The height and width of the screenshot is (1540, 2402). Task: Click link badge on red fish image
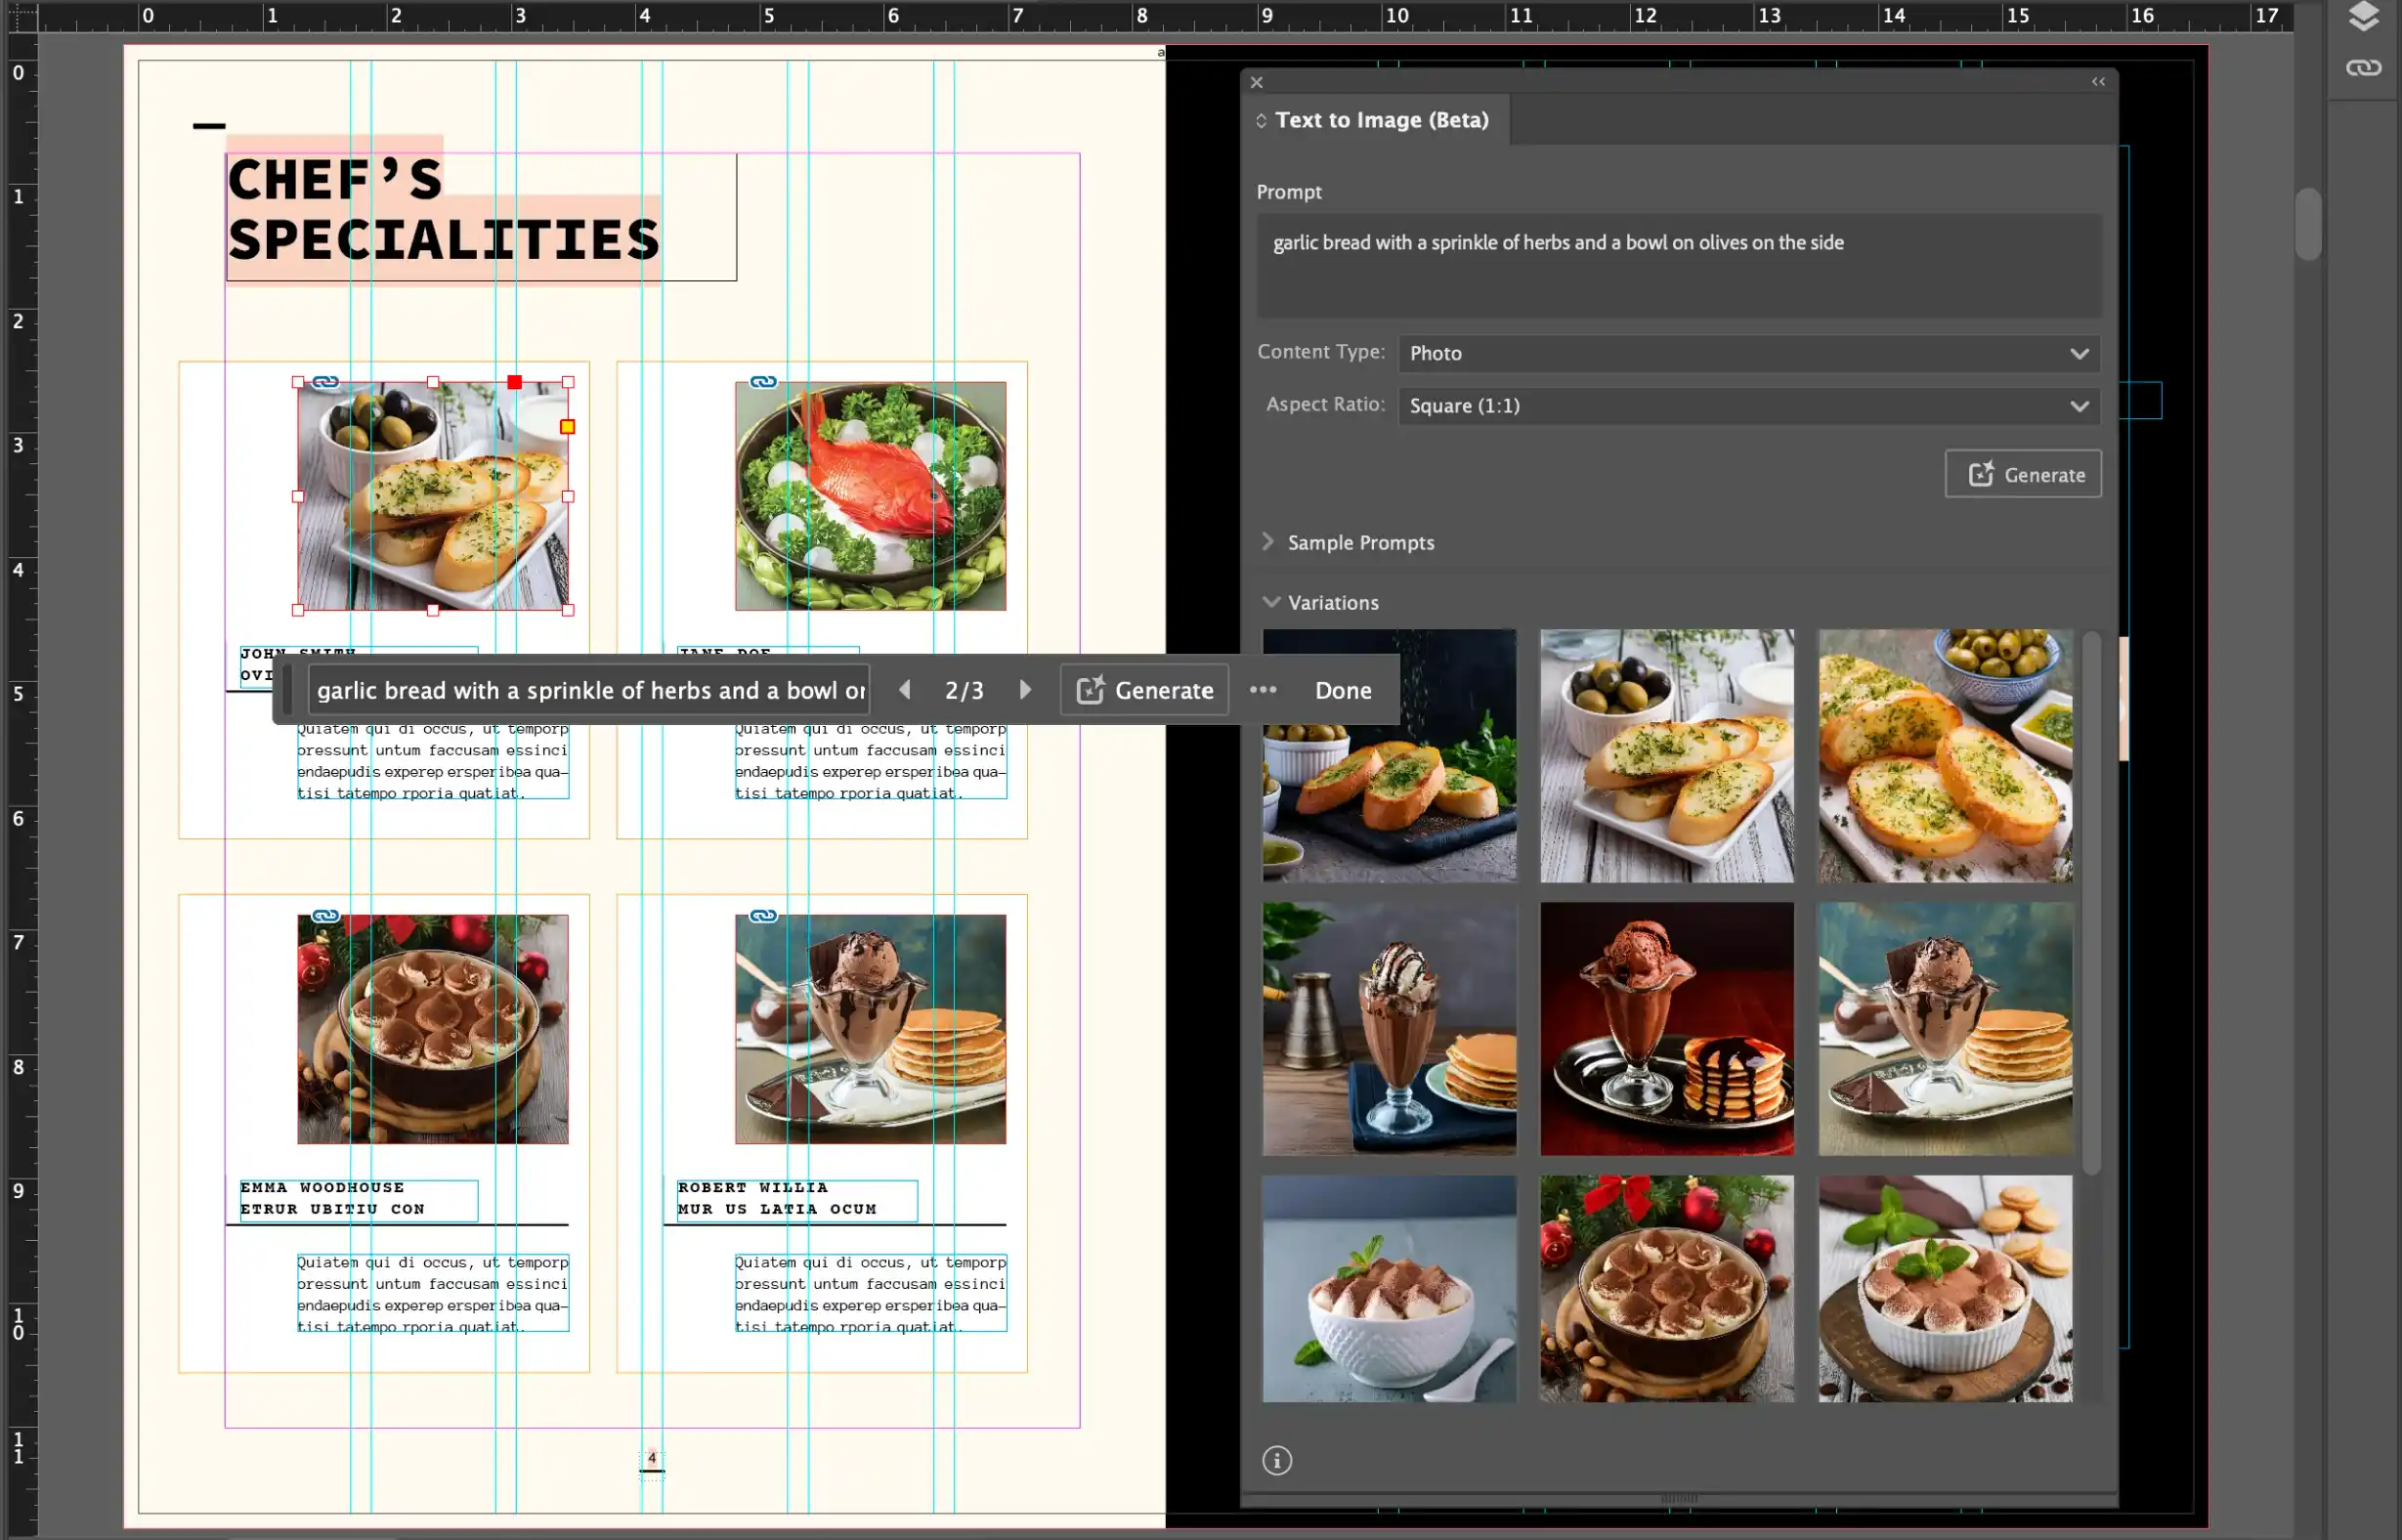point(763,382)
